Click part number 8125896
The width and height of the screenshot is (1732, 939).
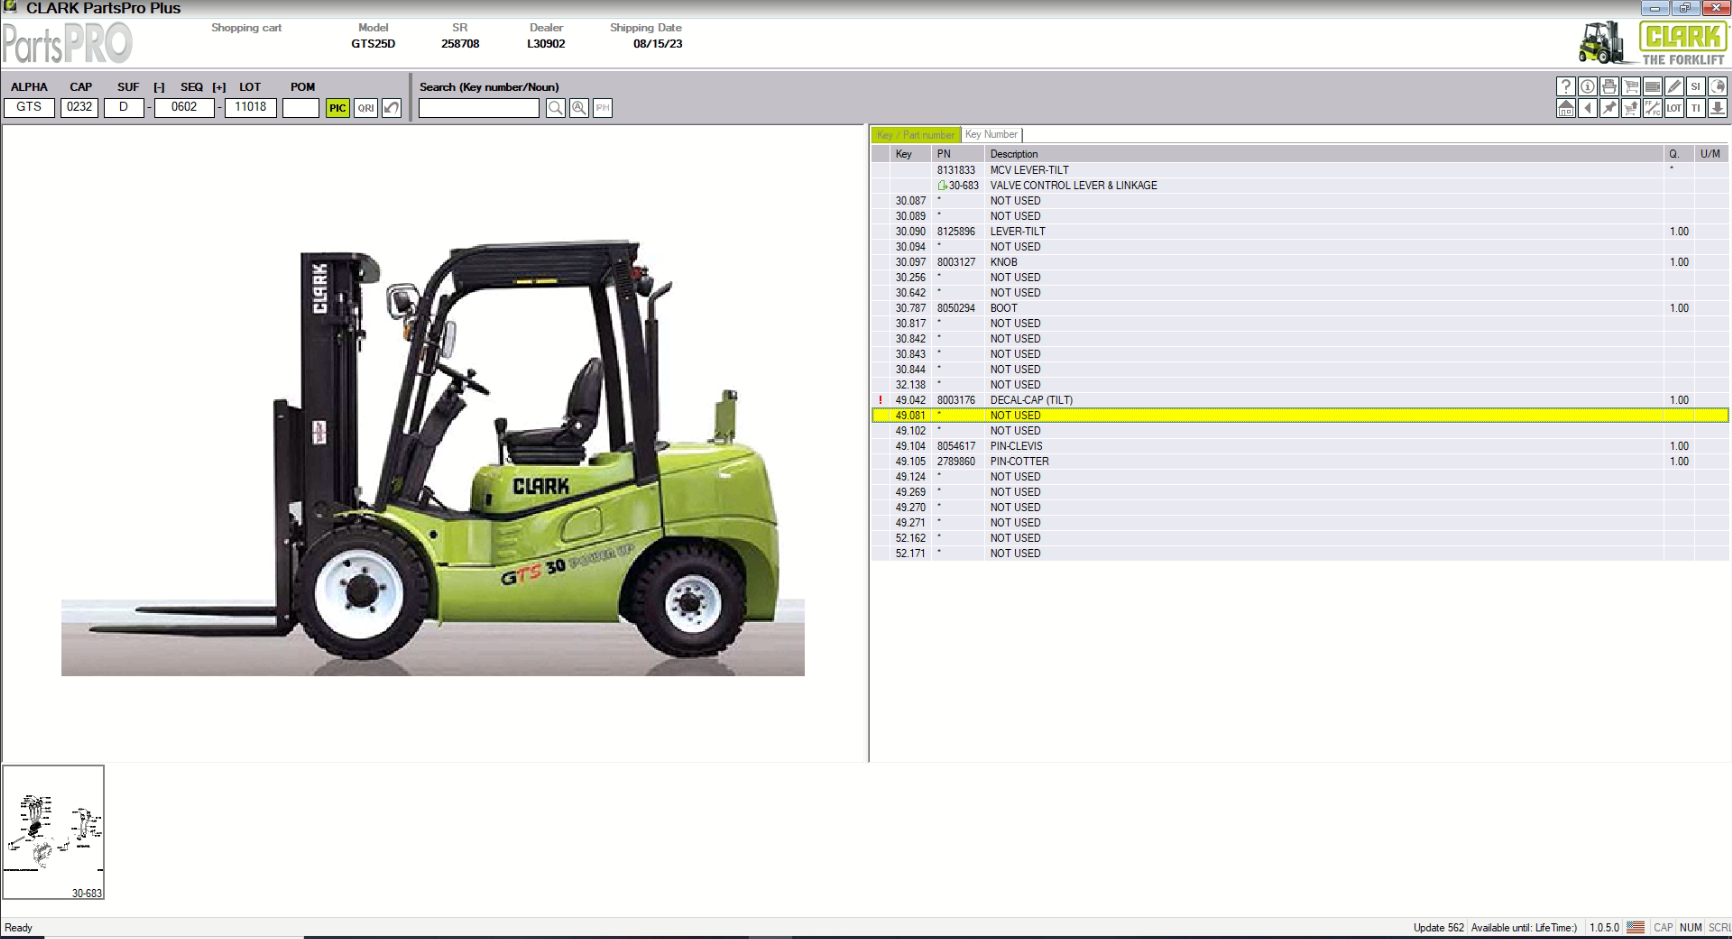coord(956,231)
